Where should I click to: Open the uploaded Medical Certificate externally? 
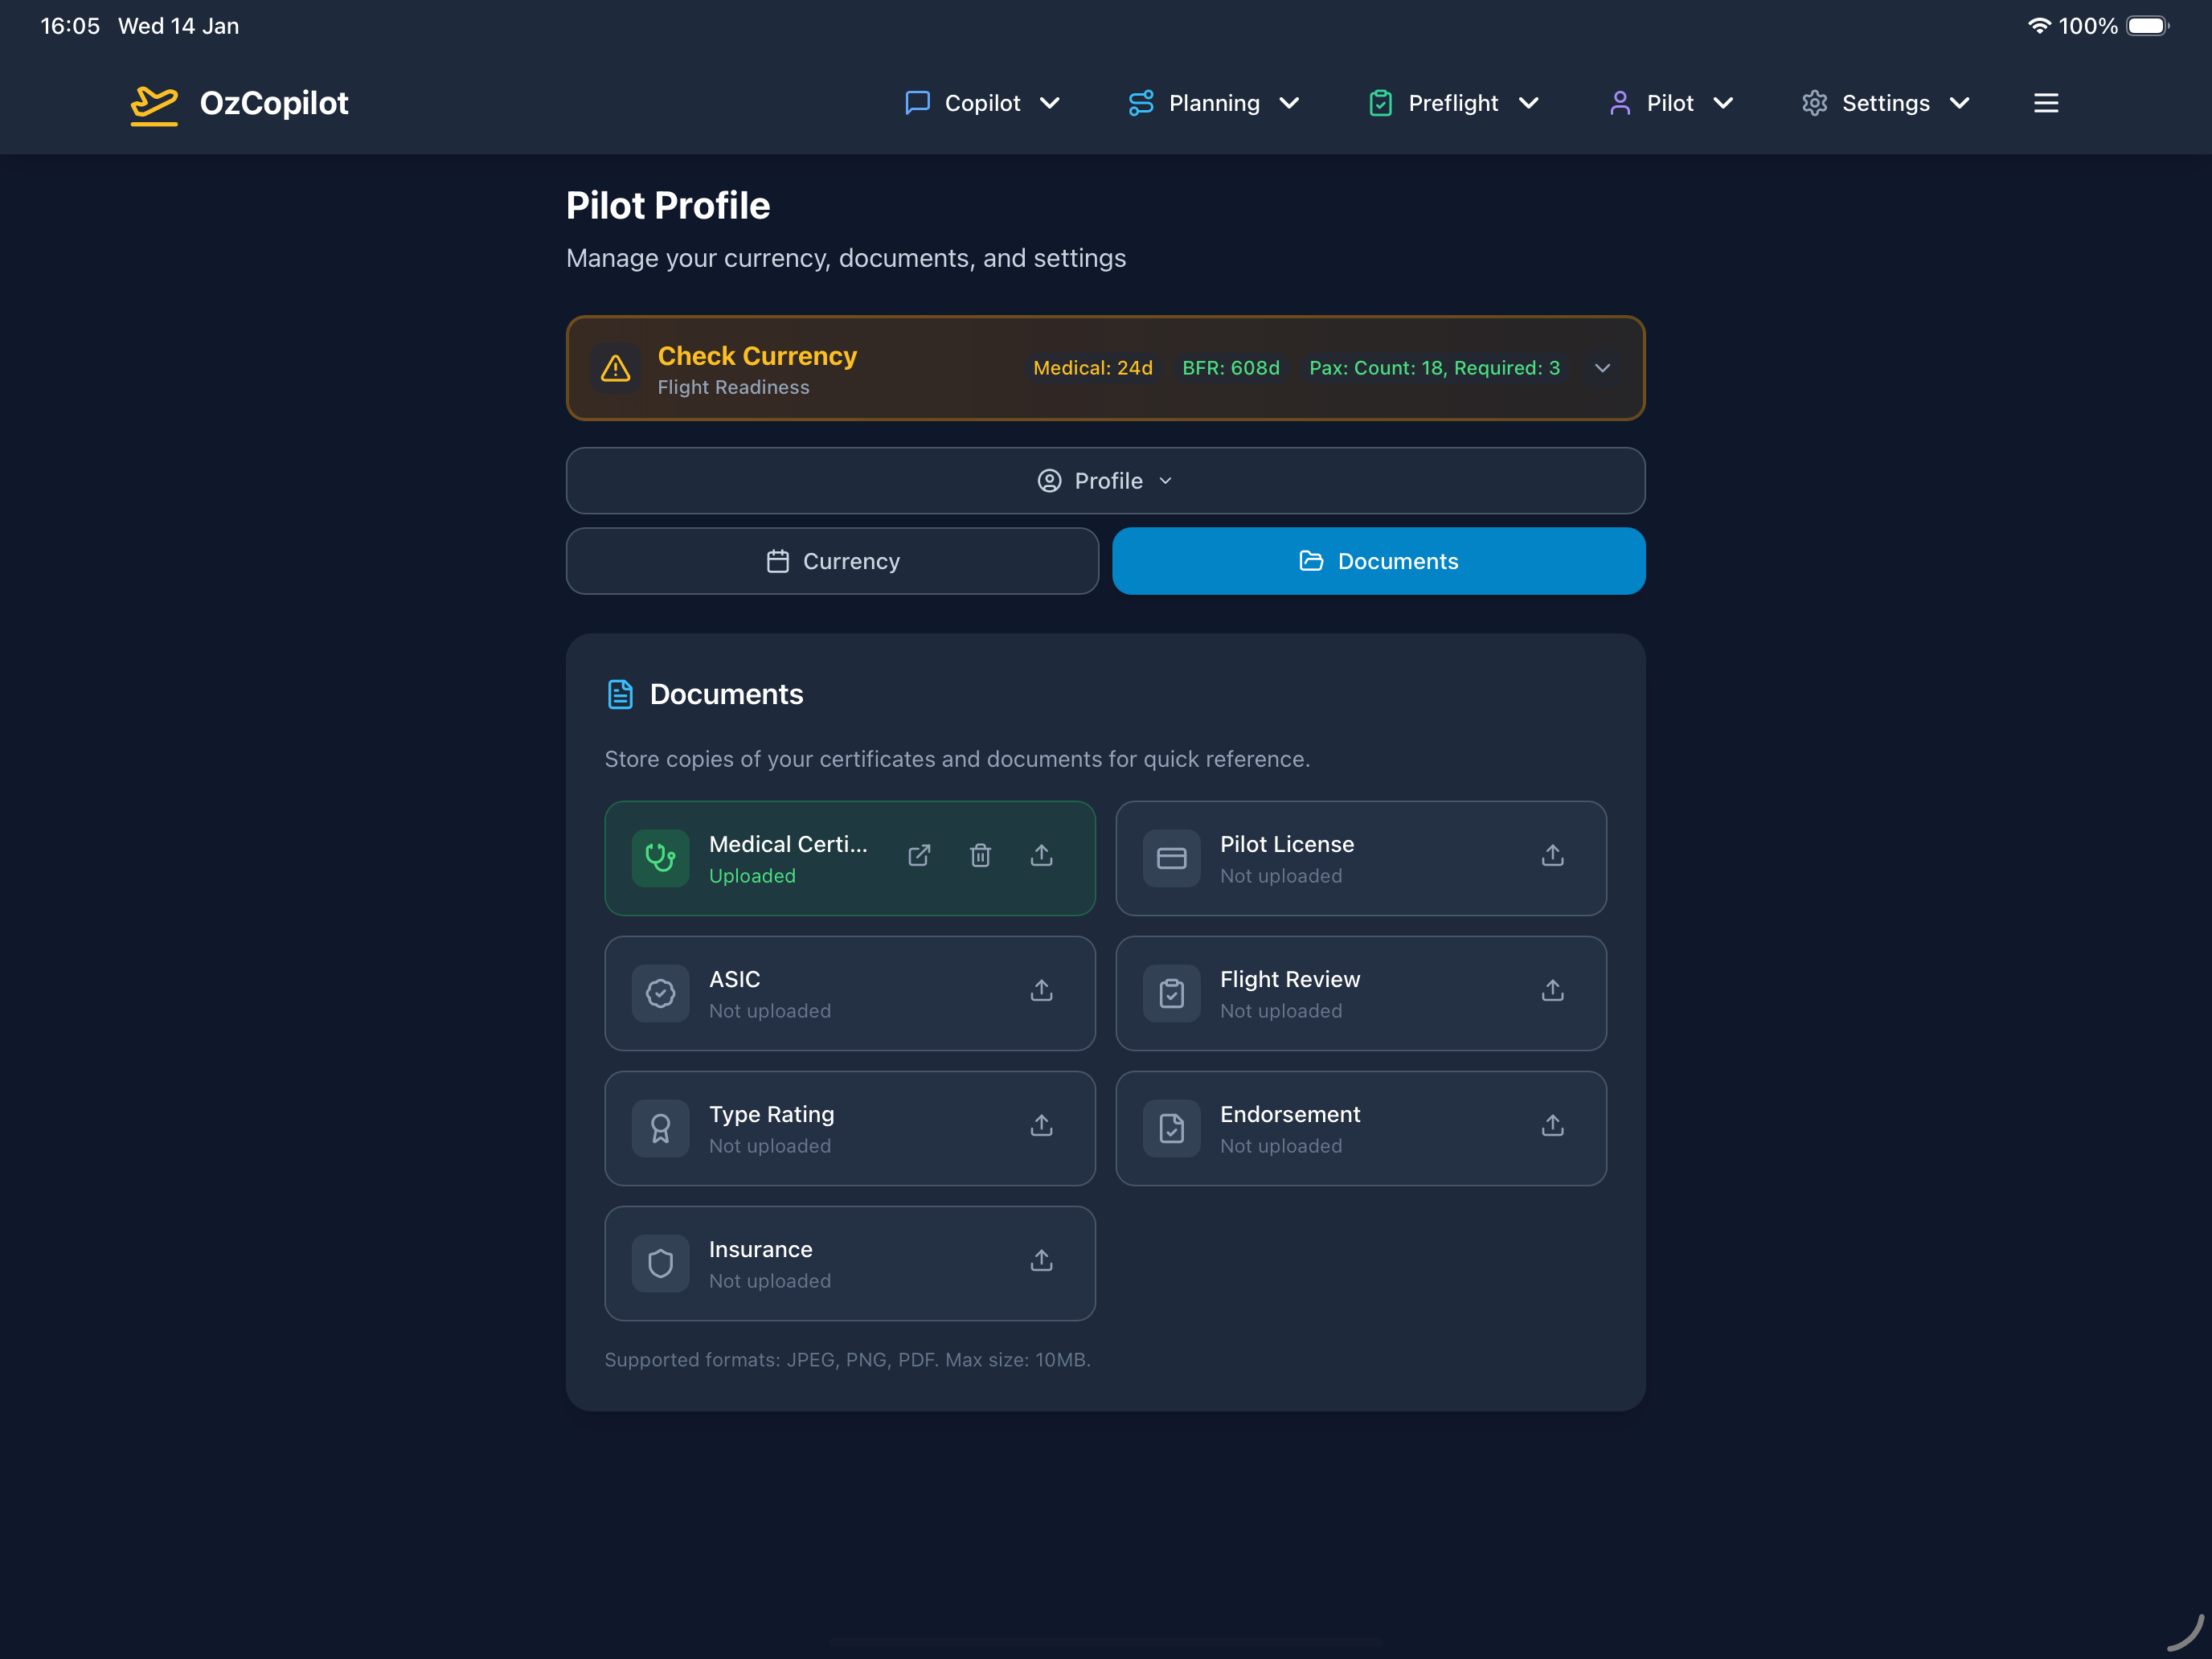[919, 856]
